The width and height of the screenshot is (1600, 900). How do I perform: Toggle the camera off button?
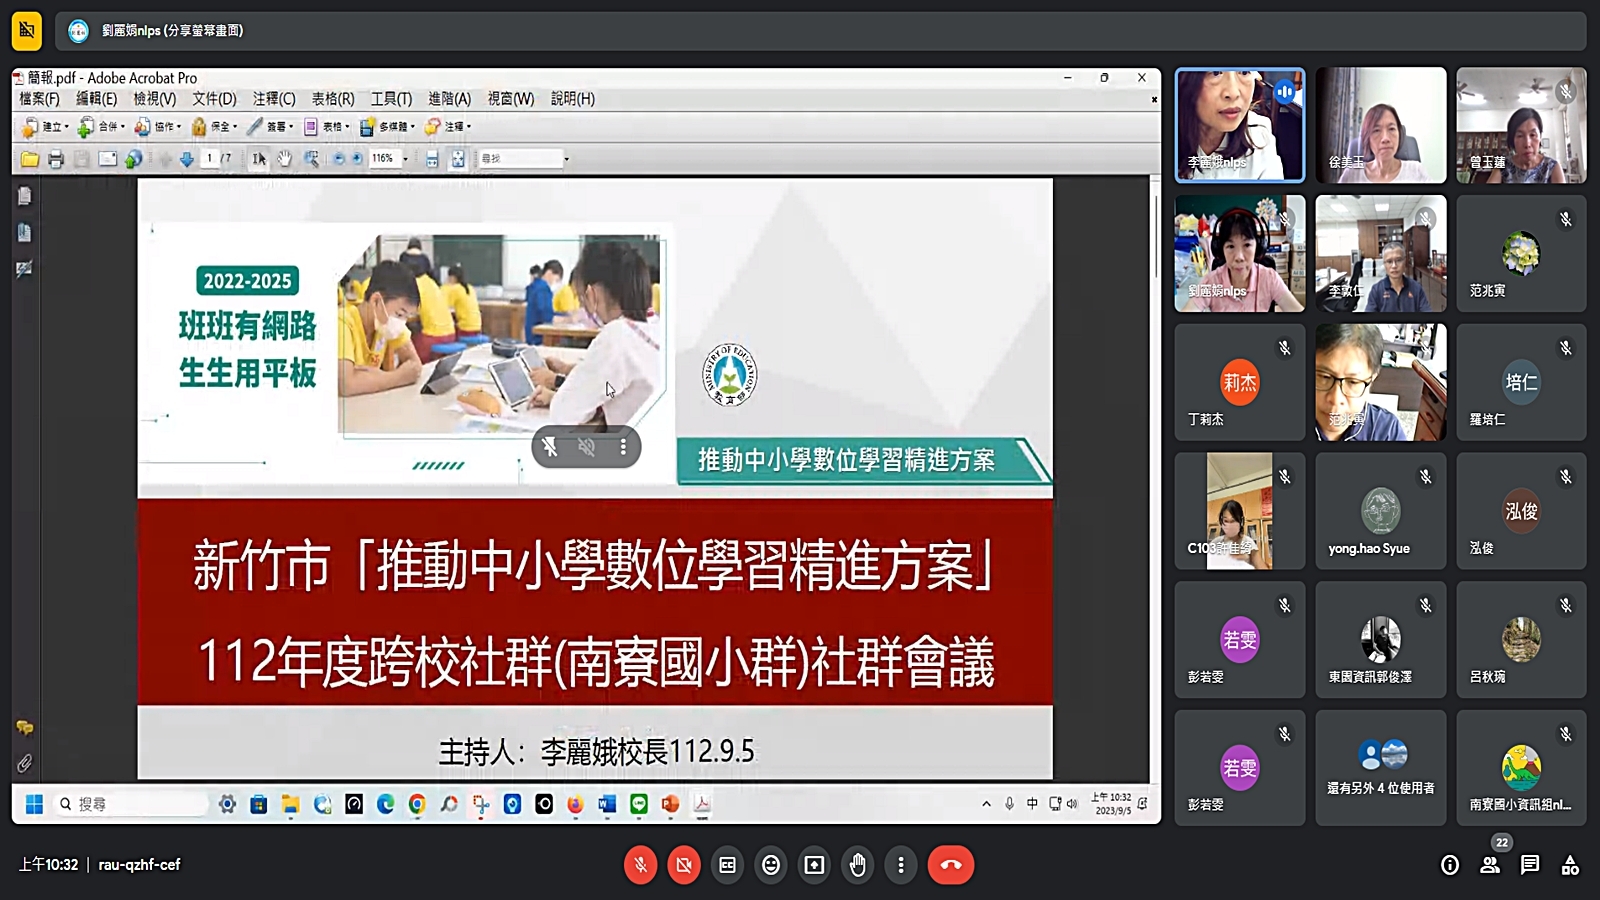pyautogui.click(x=684, y=865)
